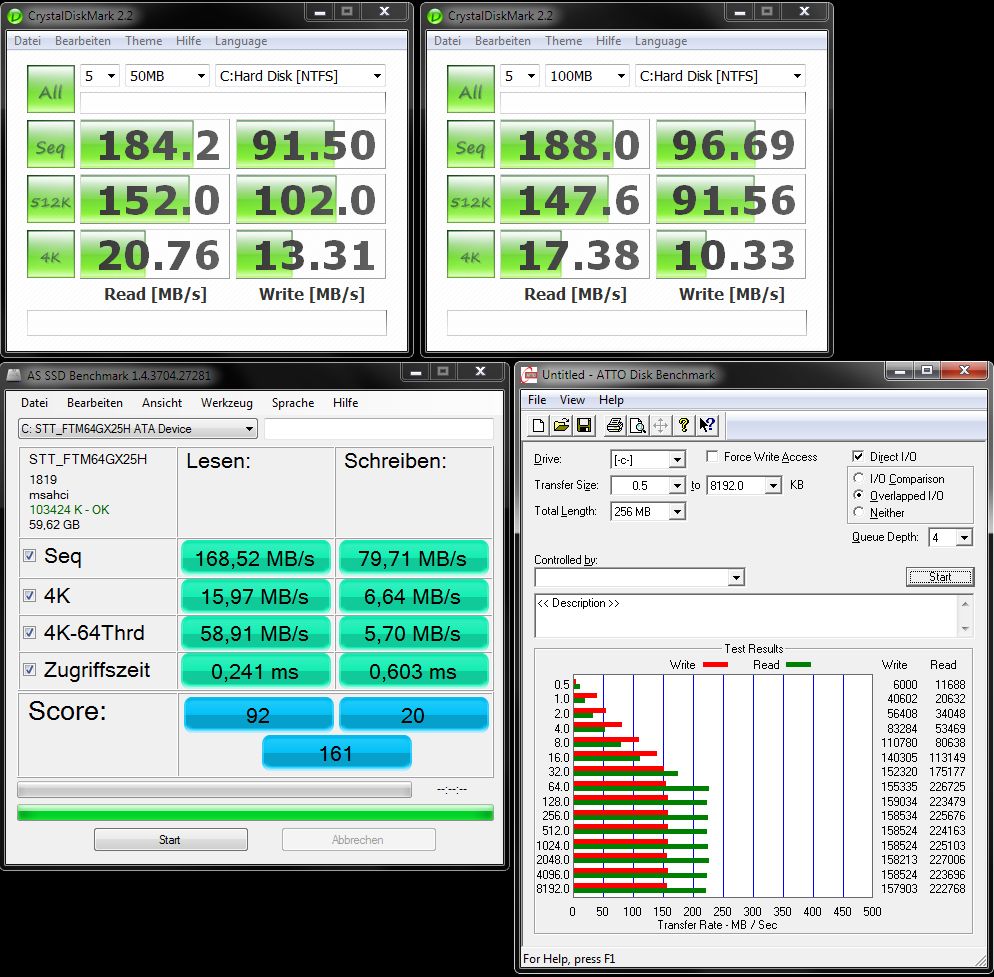
Task: Click the scrollbar of ATTO Description box
Action: coord(965,616)
